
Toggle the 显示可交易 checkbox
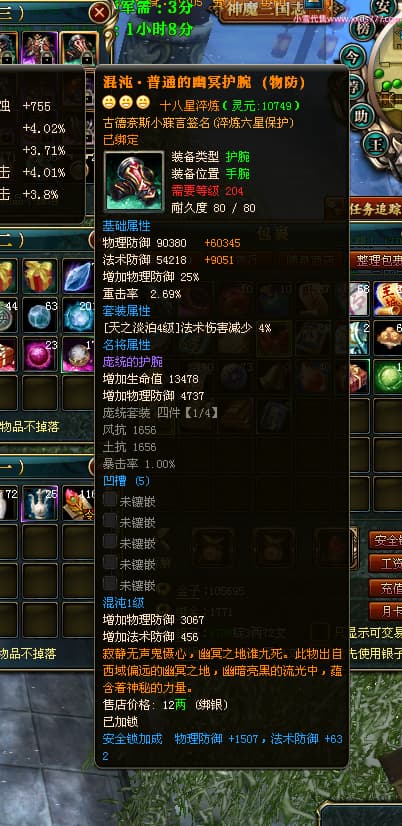320,632
